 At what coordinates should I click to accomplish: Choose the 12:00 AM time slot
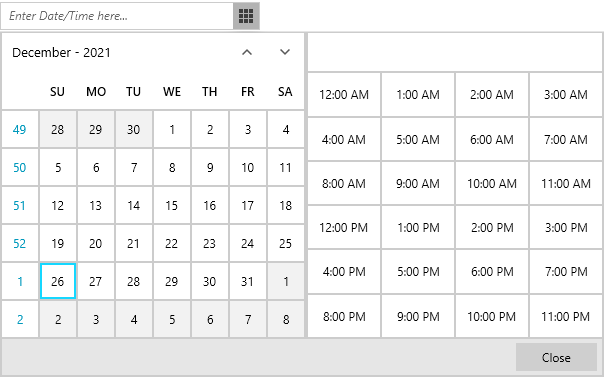pos(344,95)
